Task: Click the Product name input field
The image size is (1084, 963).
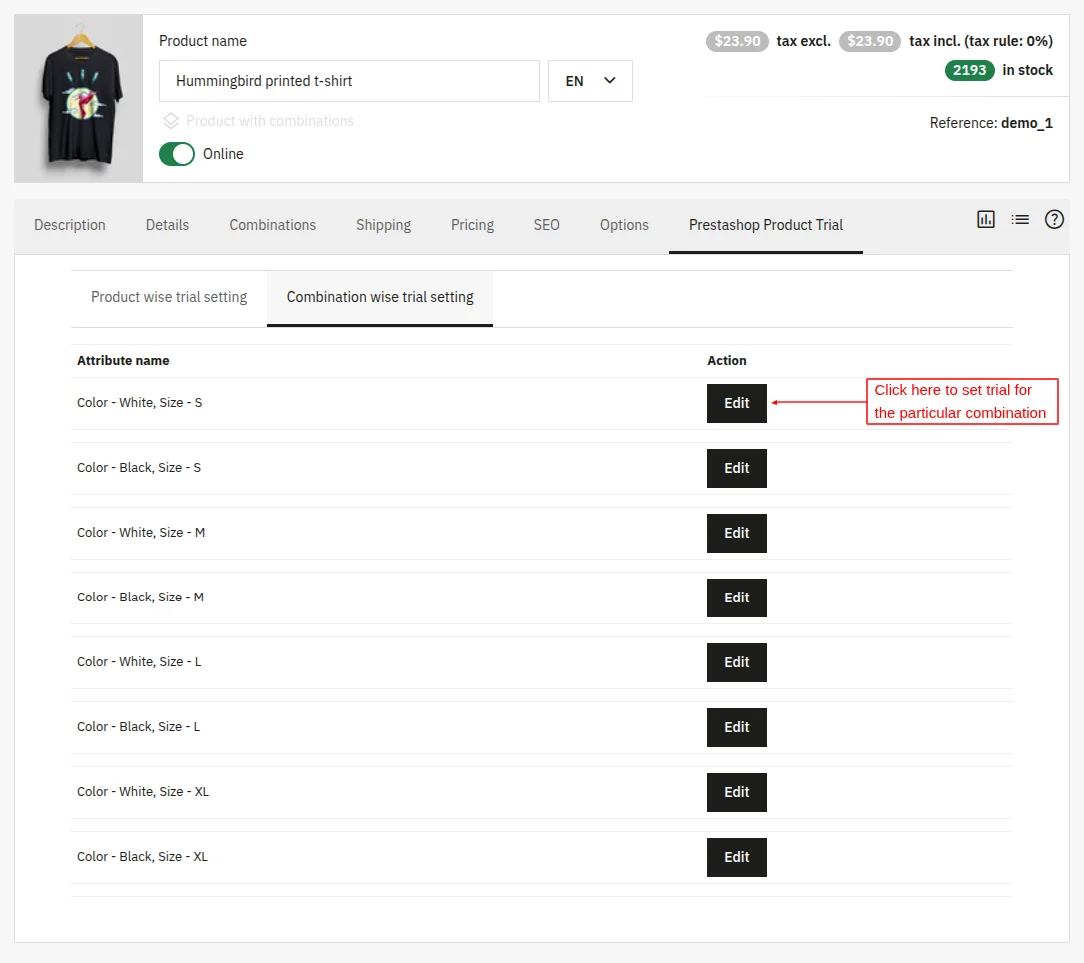Action: click(349, 81)
